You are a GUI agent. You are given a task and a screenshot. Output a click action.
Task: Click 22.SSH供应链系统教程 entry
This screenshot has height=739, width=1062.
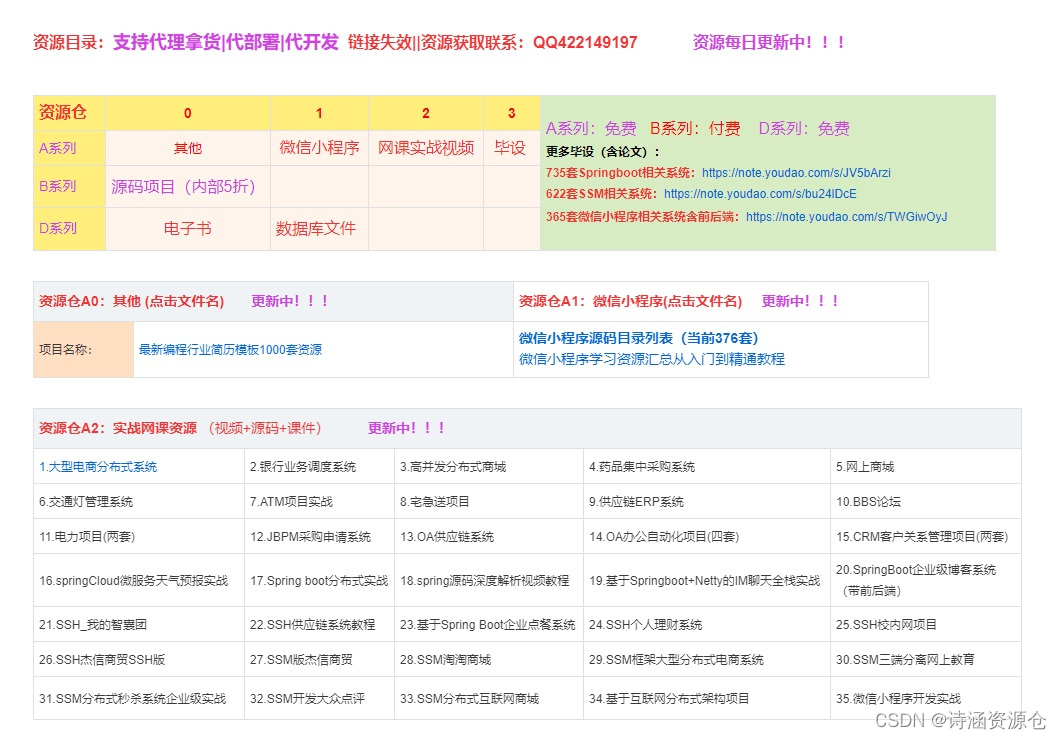point(312,625)
